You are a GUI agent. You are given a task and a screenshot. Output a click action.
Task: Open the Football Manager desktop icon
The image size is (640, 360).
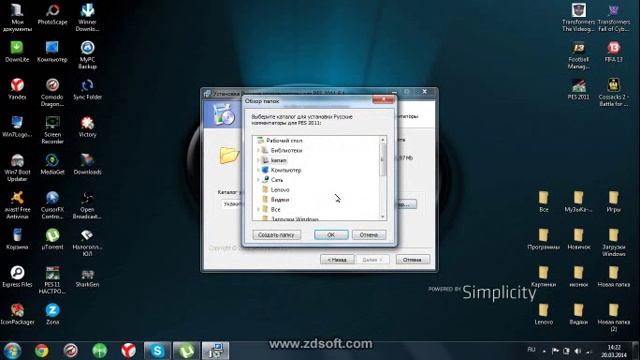[578, 55]
